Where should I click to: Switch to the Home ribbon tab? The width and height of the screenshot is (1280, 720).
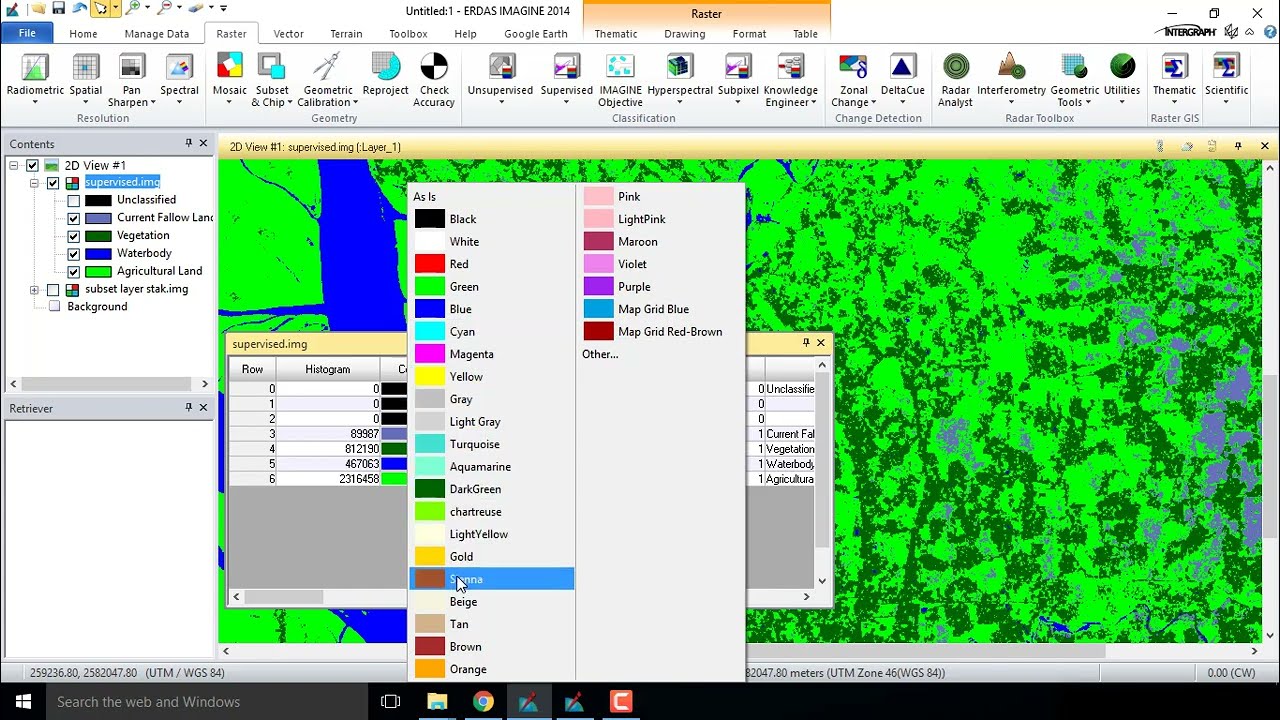click(83, 34)
